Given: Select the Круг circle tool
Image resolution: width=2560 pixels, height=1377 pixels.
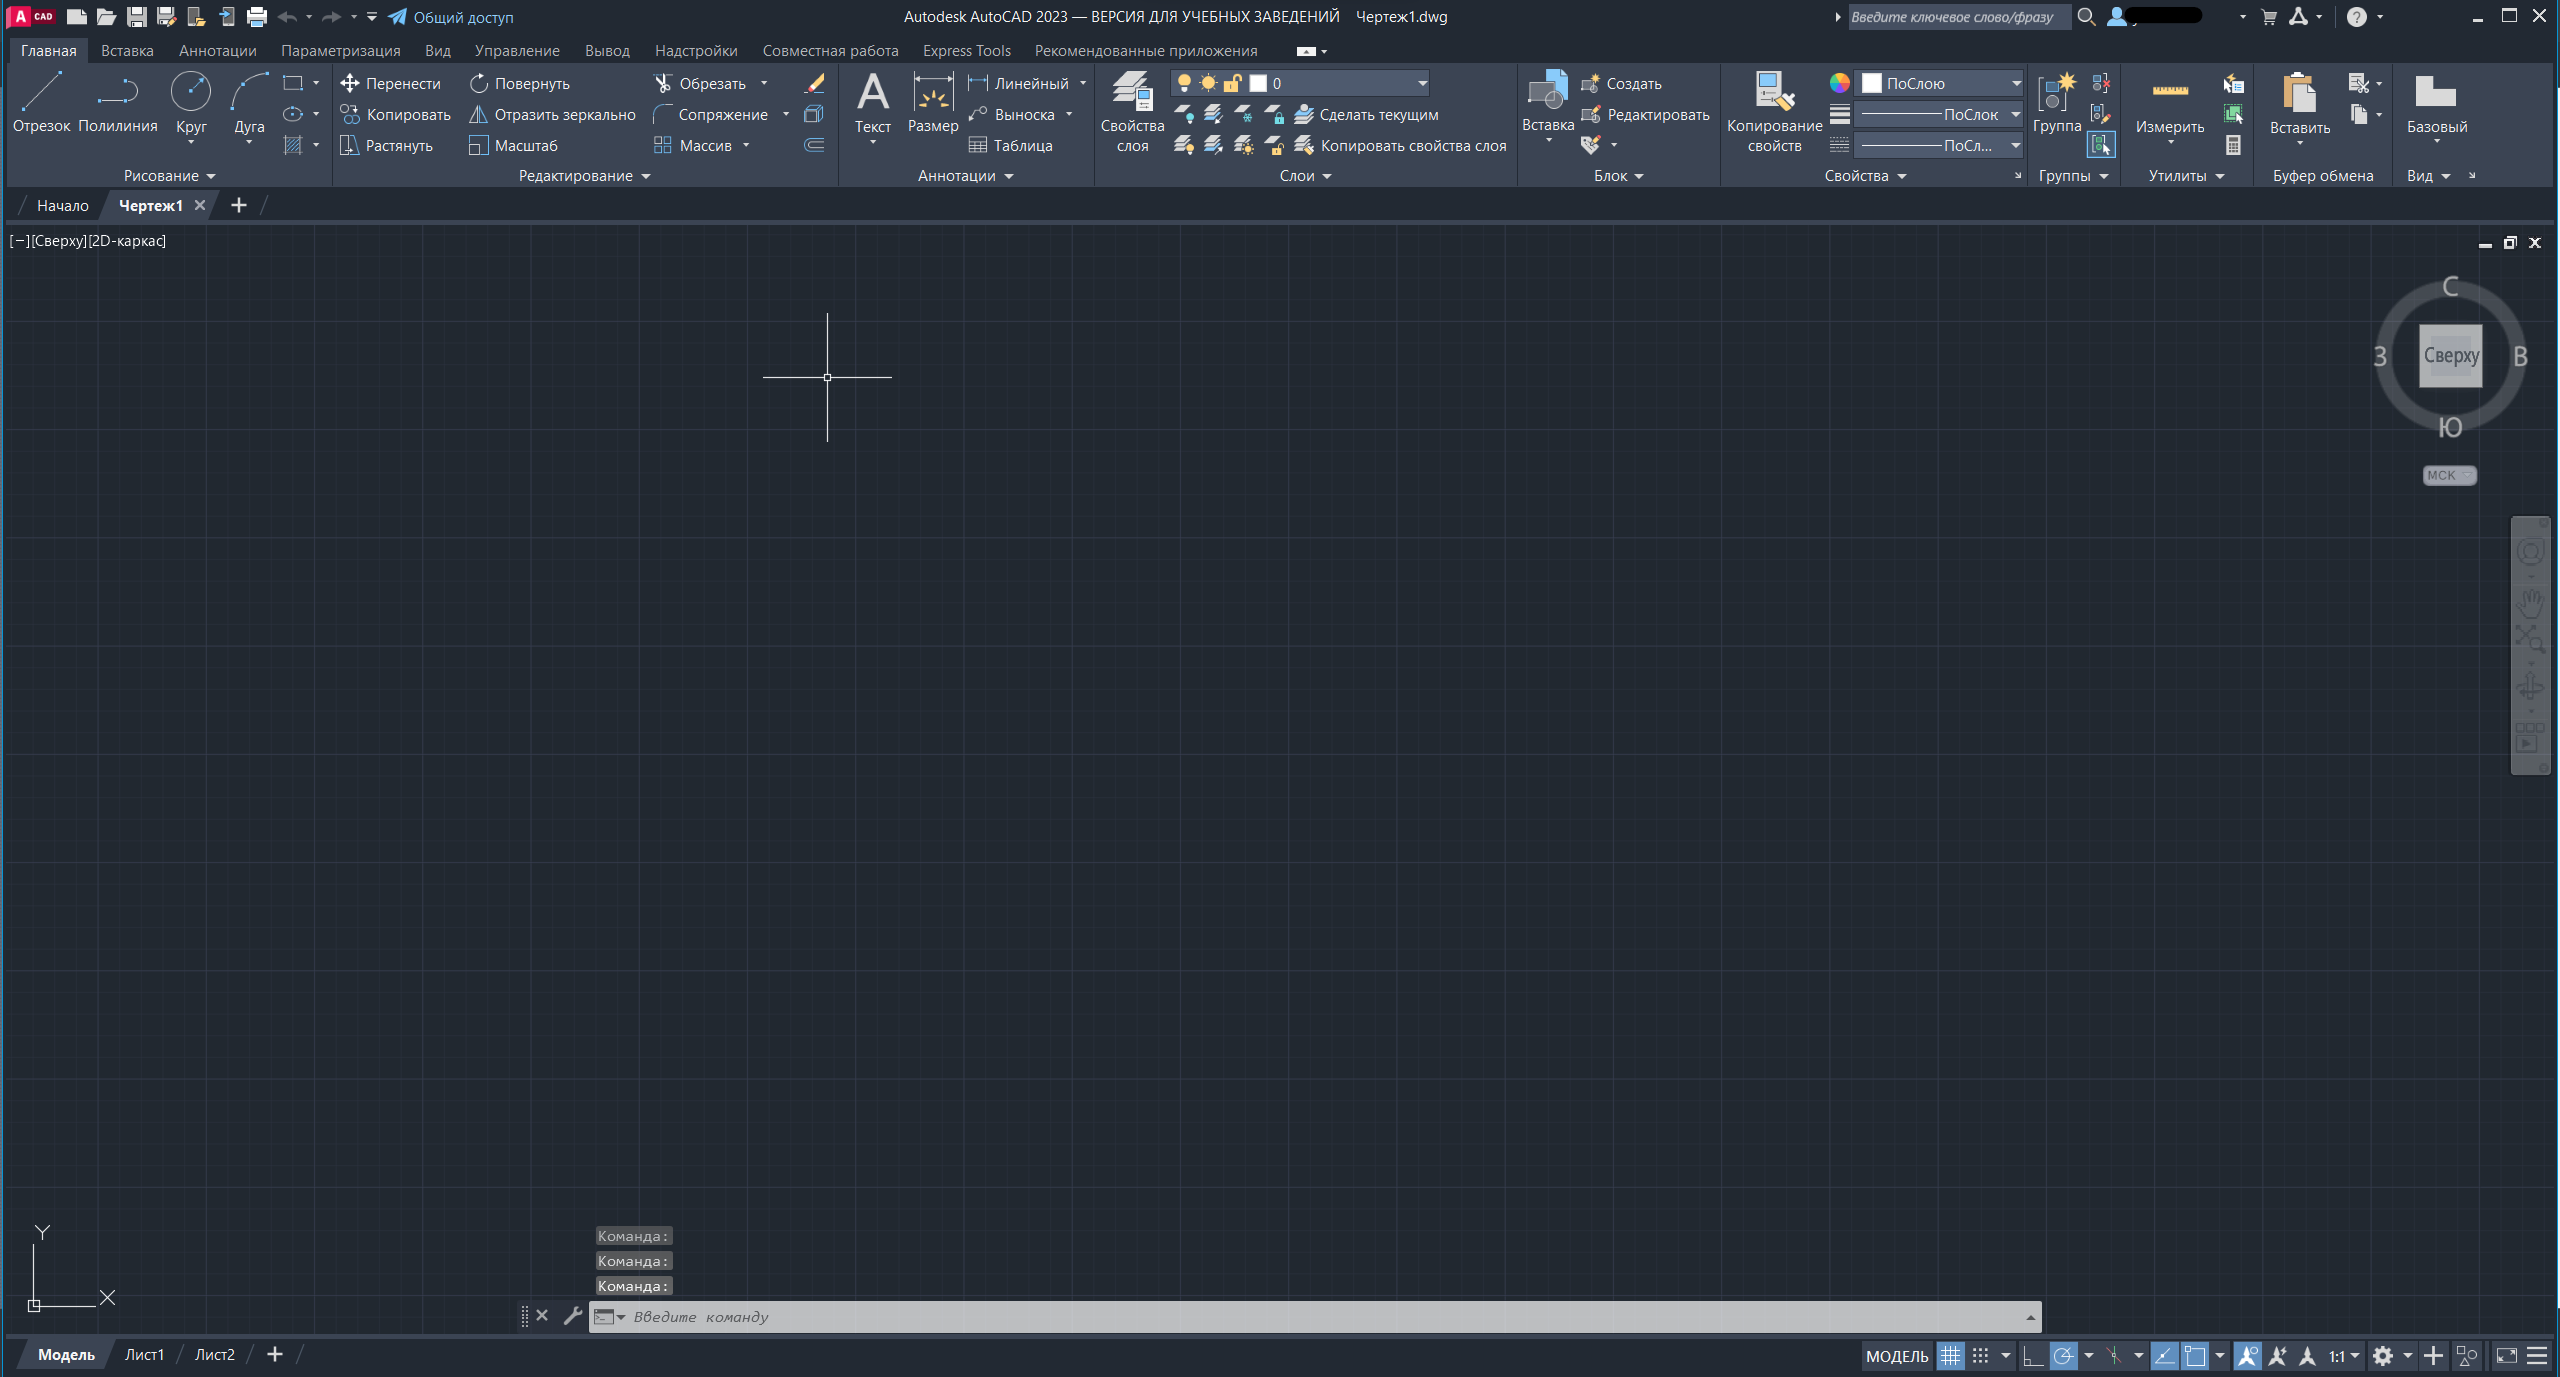Looking at the screenshot, I should (x=191, y=102).
